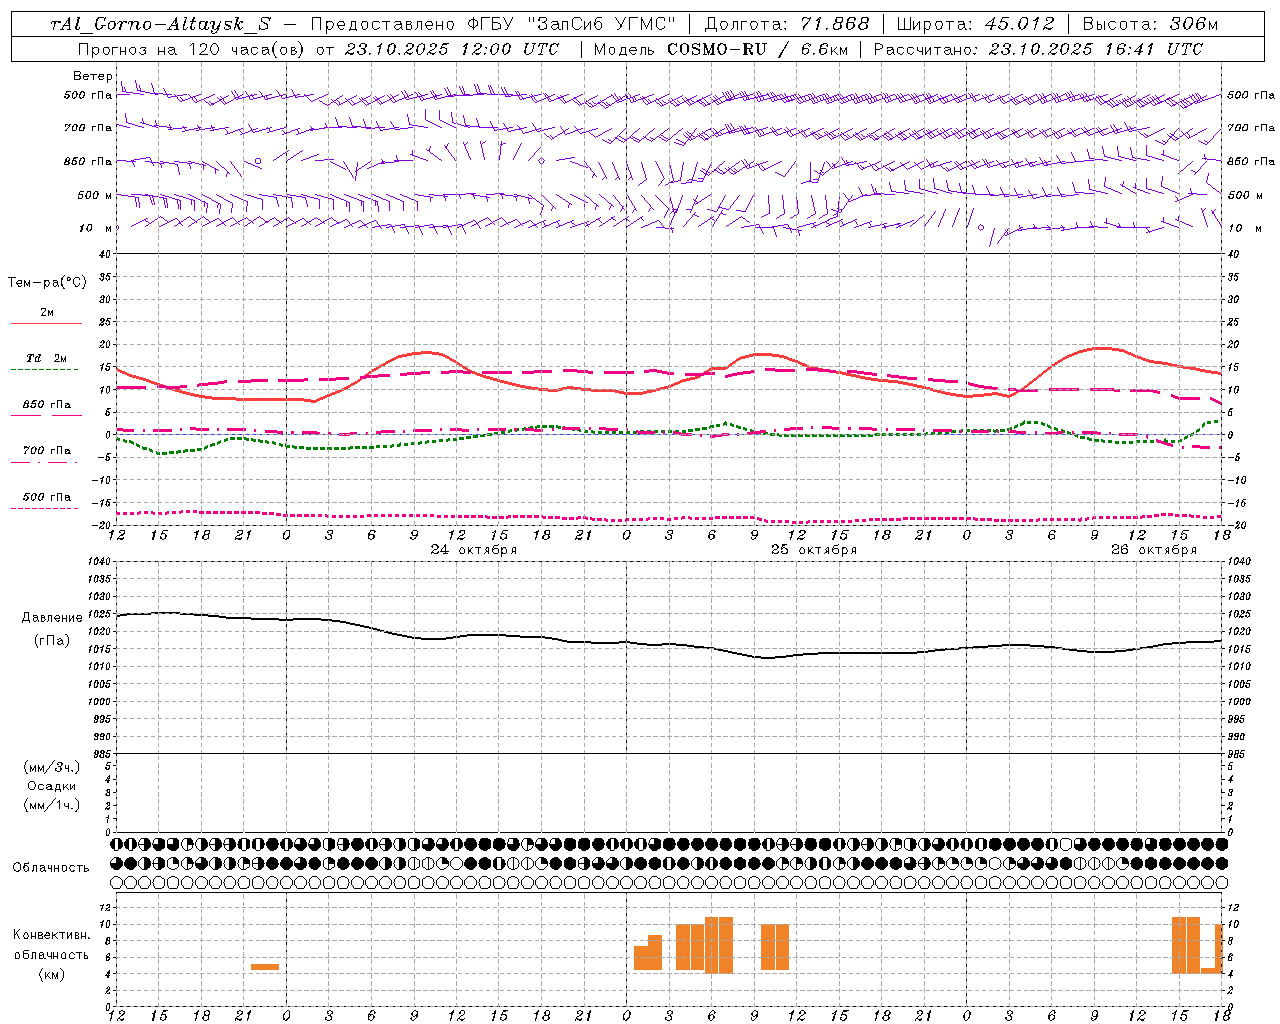Click the 25 октября date label
1280x1024 pixels.
click(x=814, y=550)
